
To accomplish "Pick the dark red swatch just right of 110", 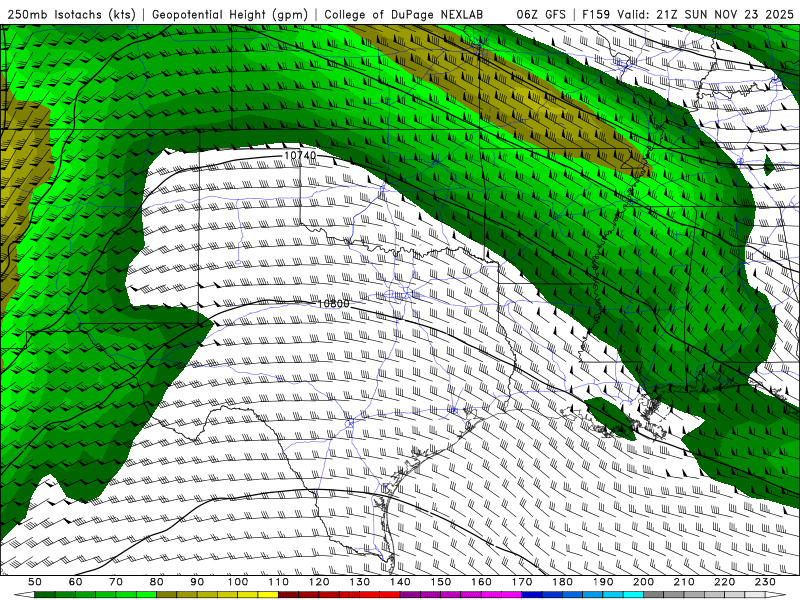I will point(288,595).
